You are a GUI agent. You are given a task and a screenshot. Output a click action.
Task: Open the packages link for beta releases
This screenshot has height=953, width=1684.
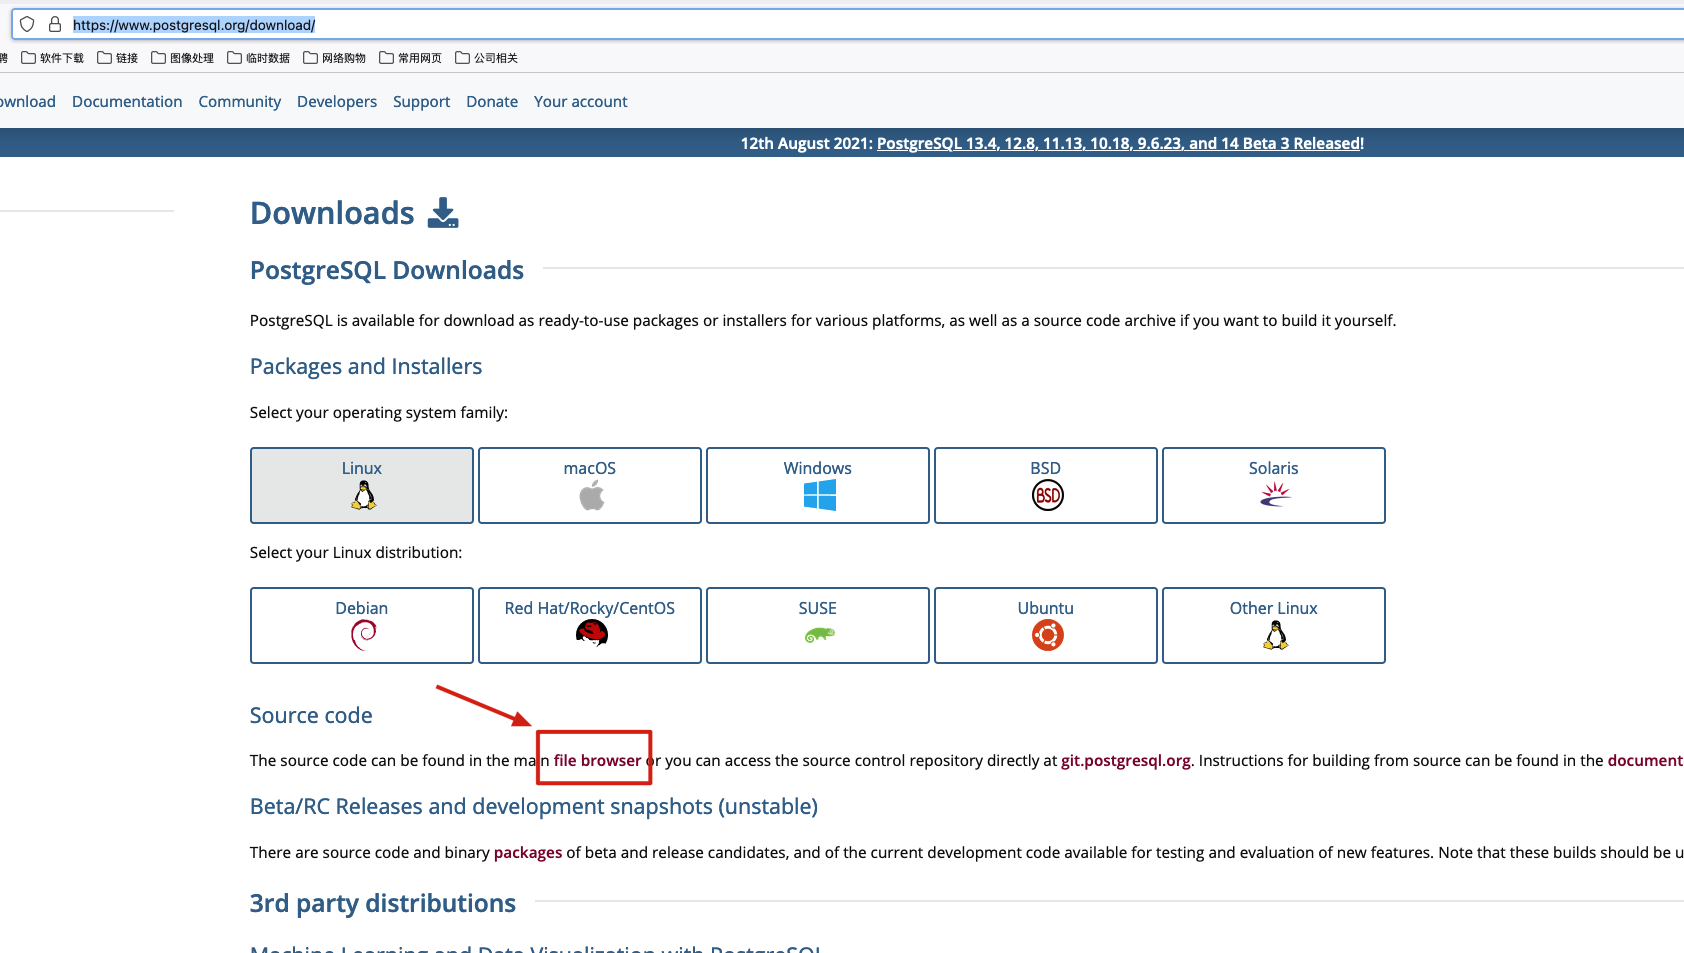click(x=528, y=852)
